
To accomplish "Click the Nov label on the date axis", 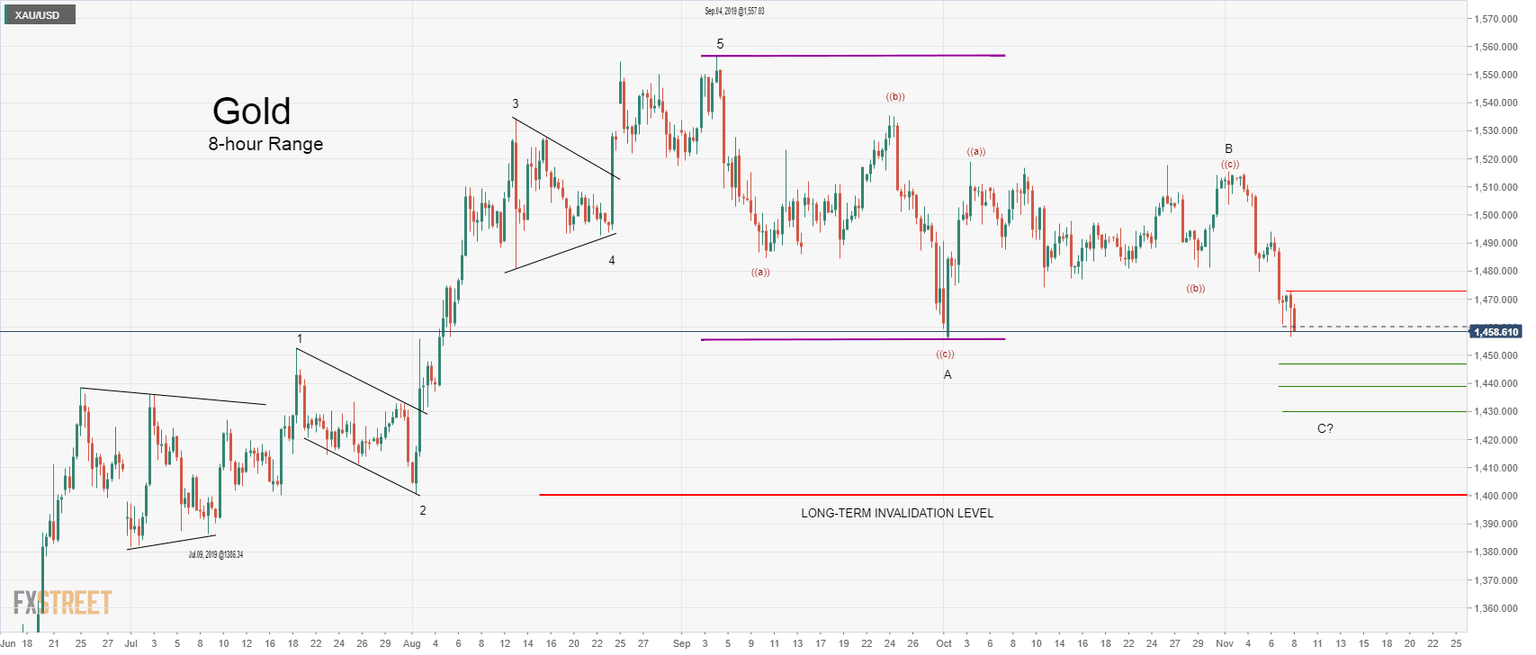I will [x=1226, y=645].
